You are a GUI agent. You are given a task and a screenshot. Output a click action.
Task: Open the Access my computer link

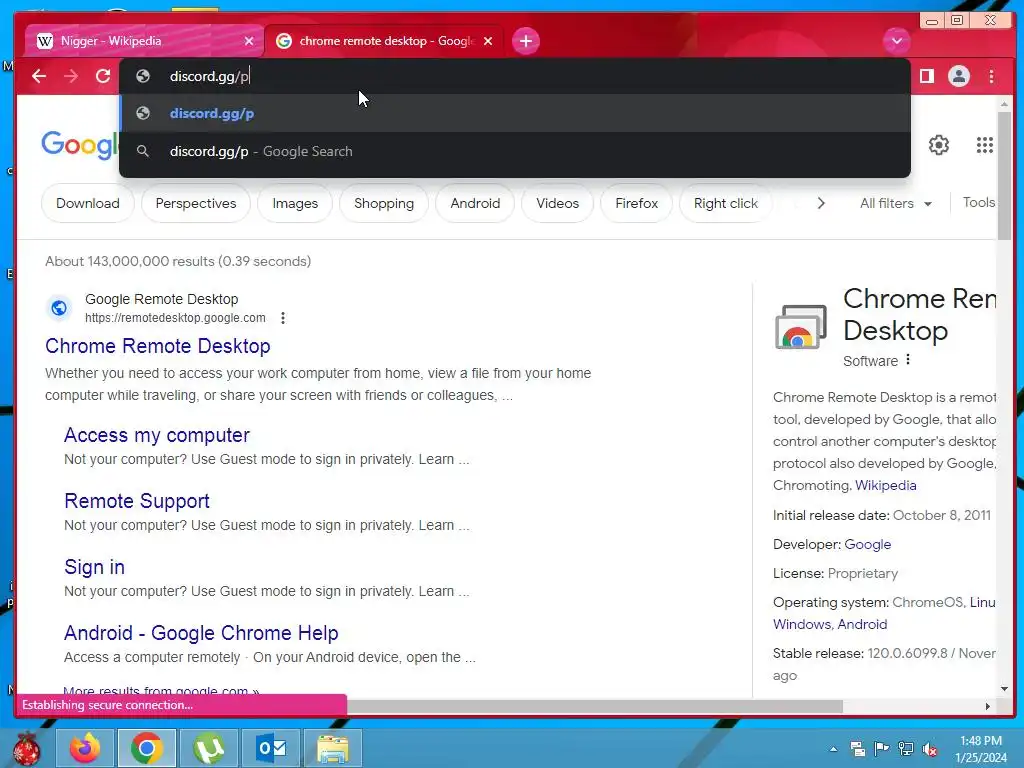pos(157,435)
